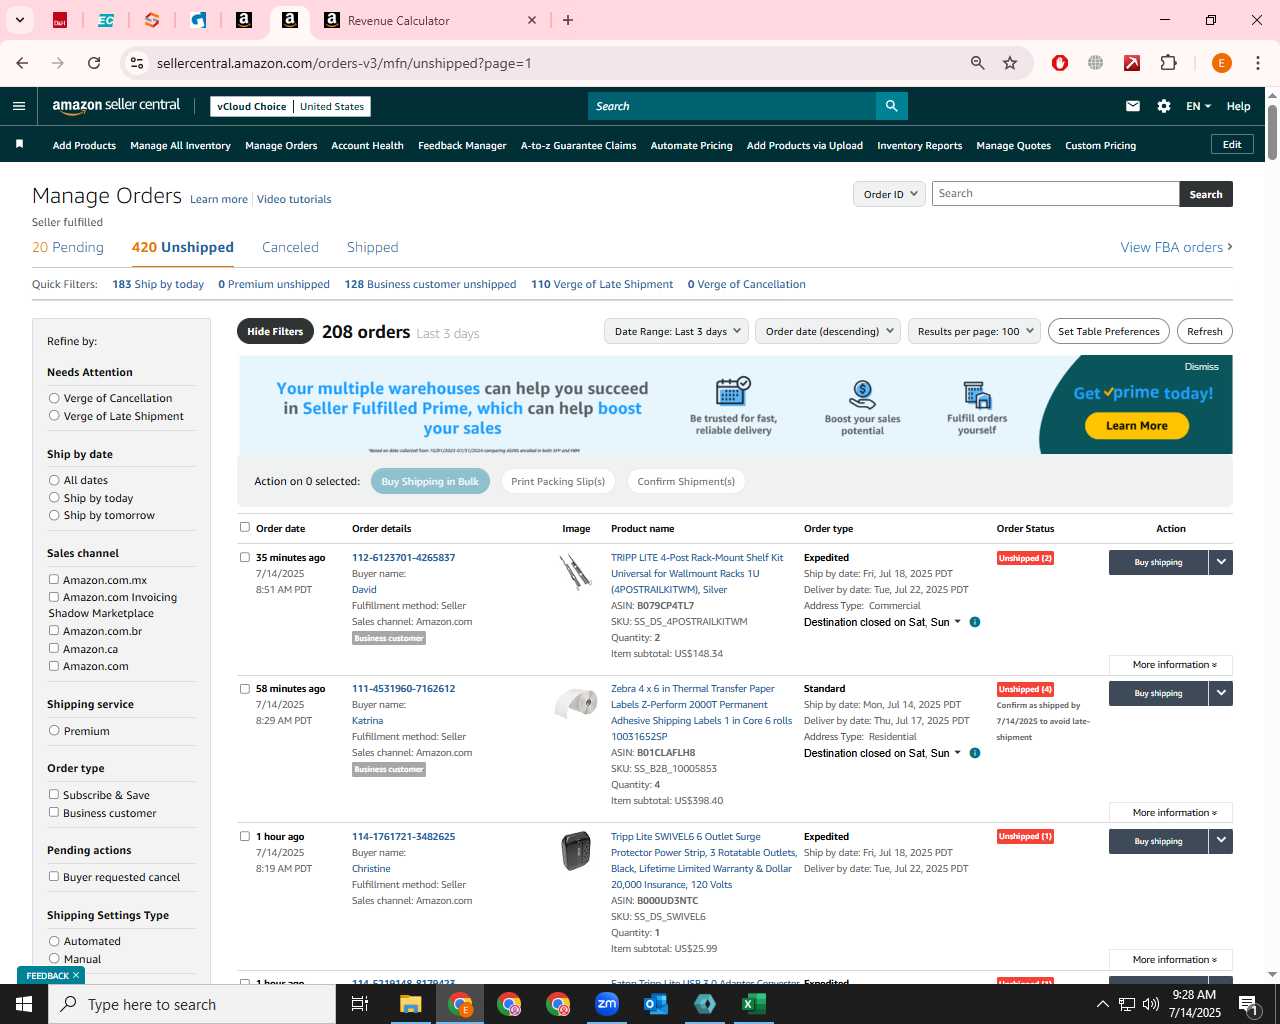The height and width of the screenshot is (1024, 1280).
Task: Tick the select-all orders checkbox in header
Action: [x=245, y=527]
